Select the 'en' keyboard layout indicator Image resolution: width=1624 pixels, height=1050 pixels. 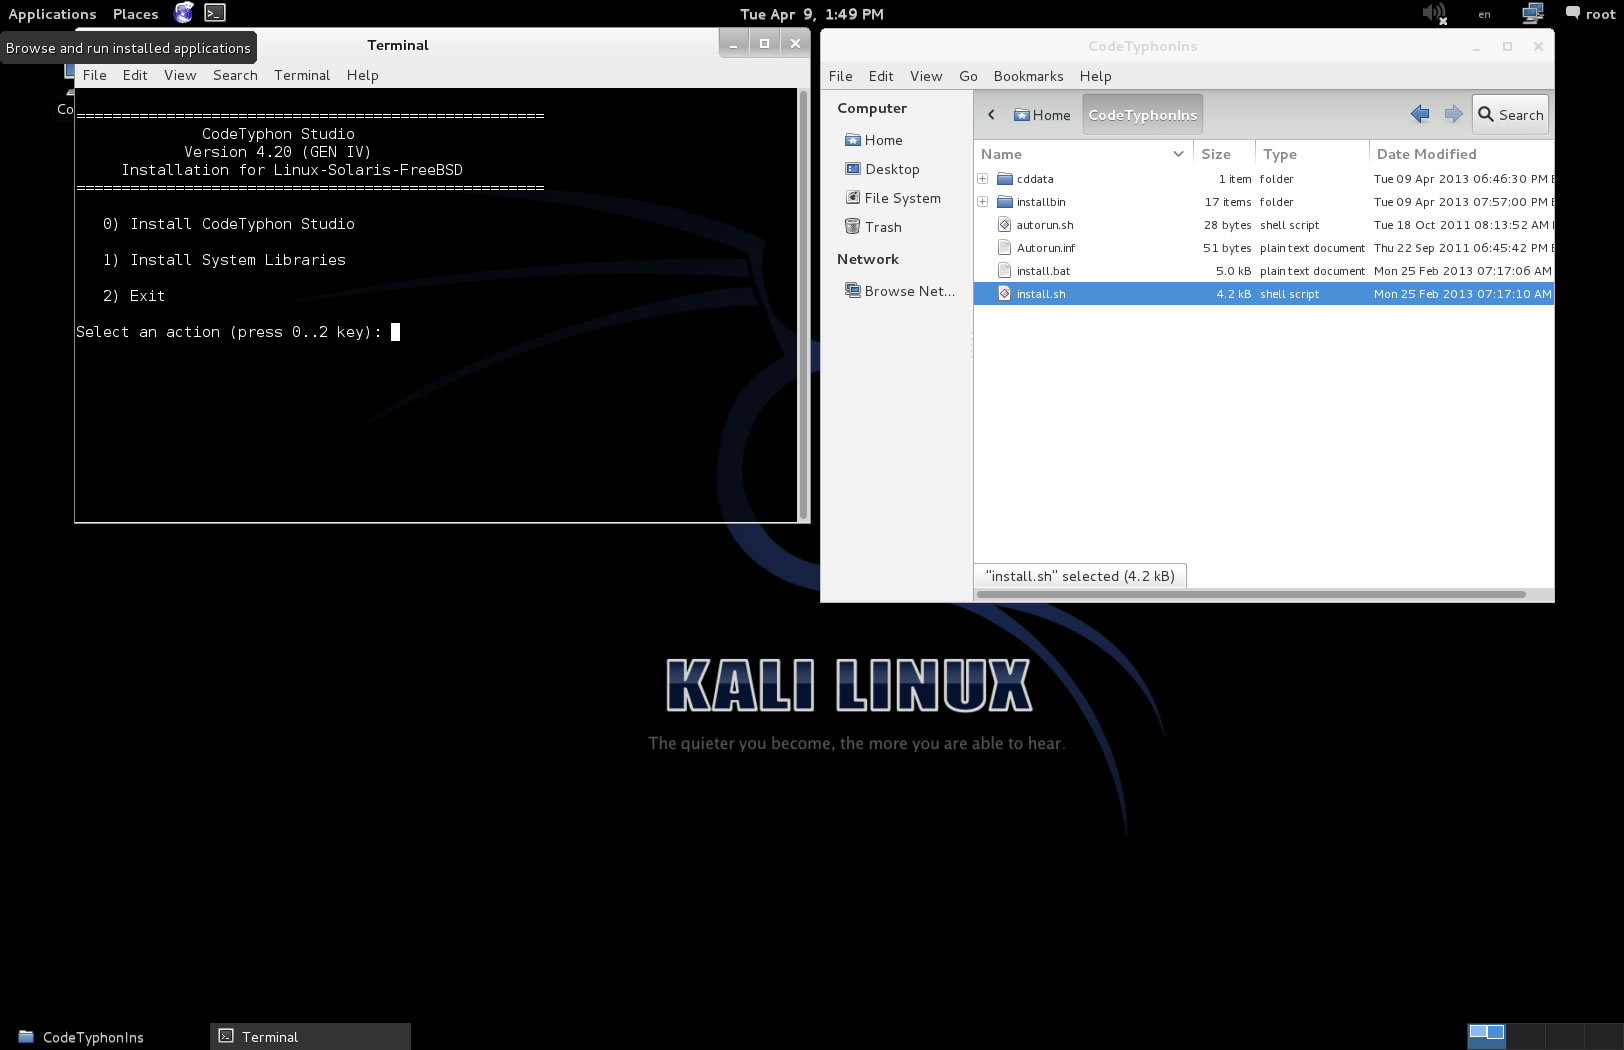click(1484, 14)
